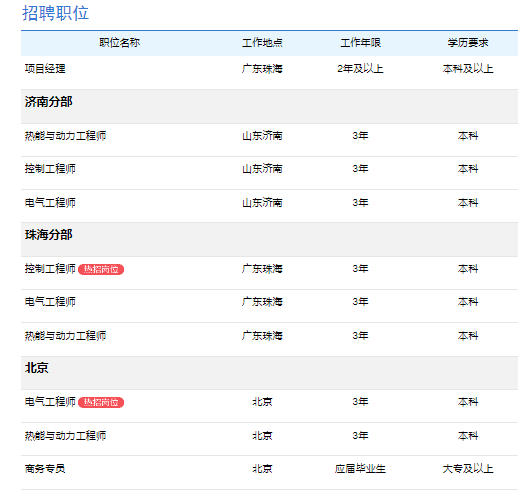Select 北京 location in 商务专员 row
Image resolution: width=518 pixels, height=498 pixels.
pos(262,469)
